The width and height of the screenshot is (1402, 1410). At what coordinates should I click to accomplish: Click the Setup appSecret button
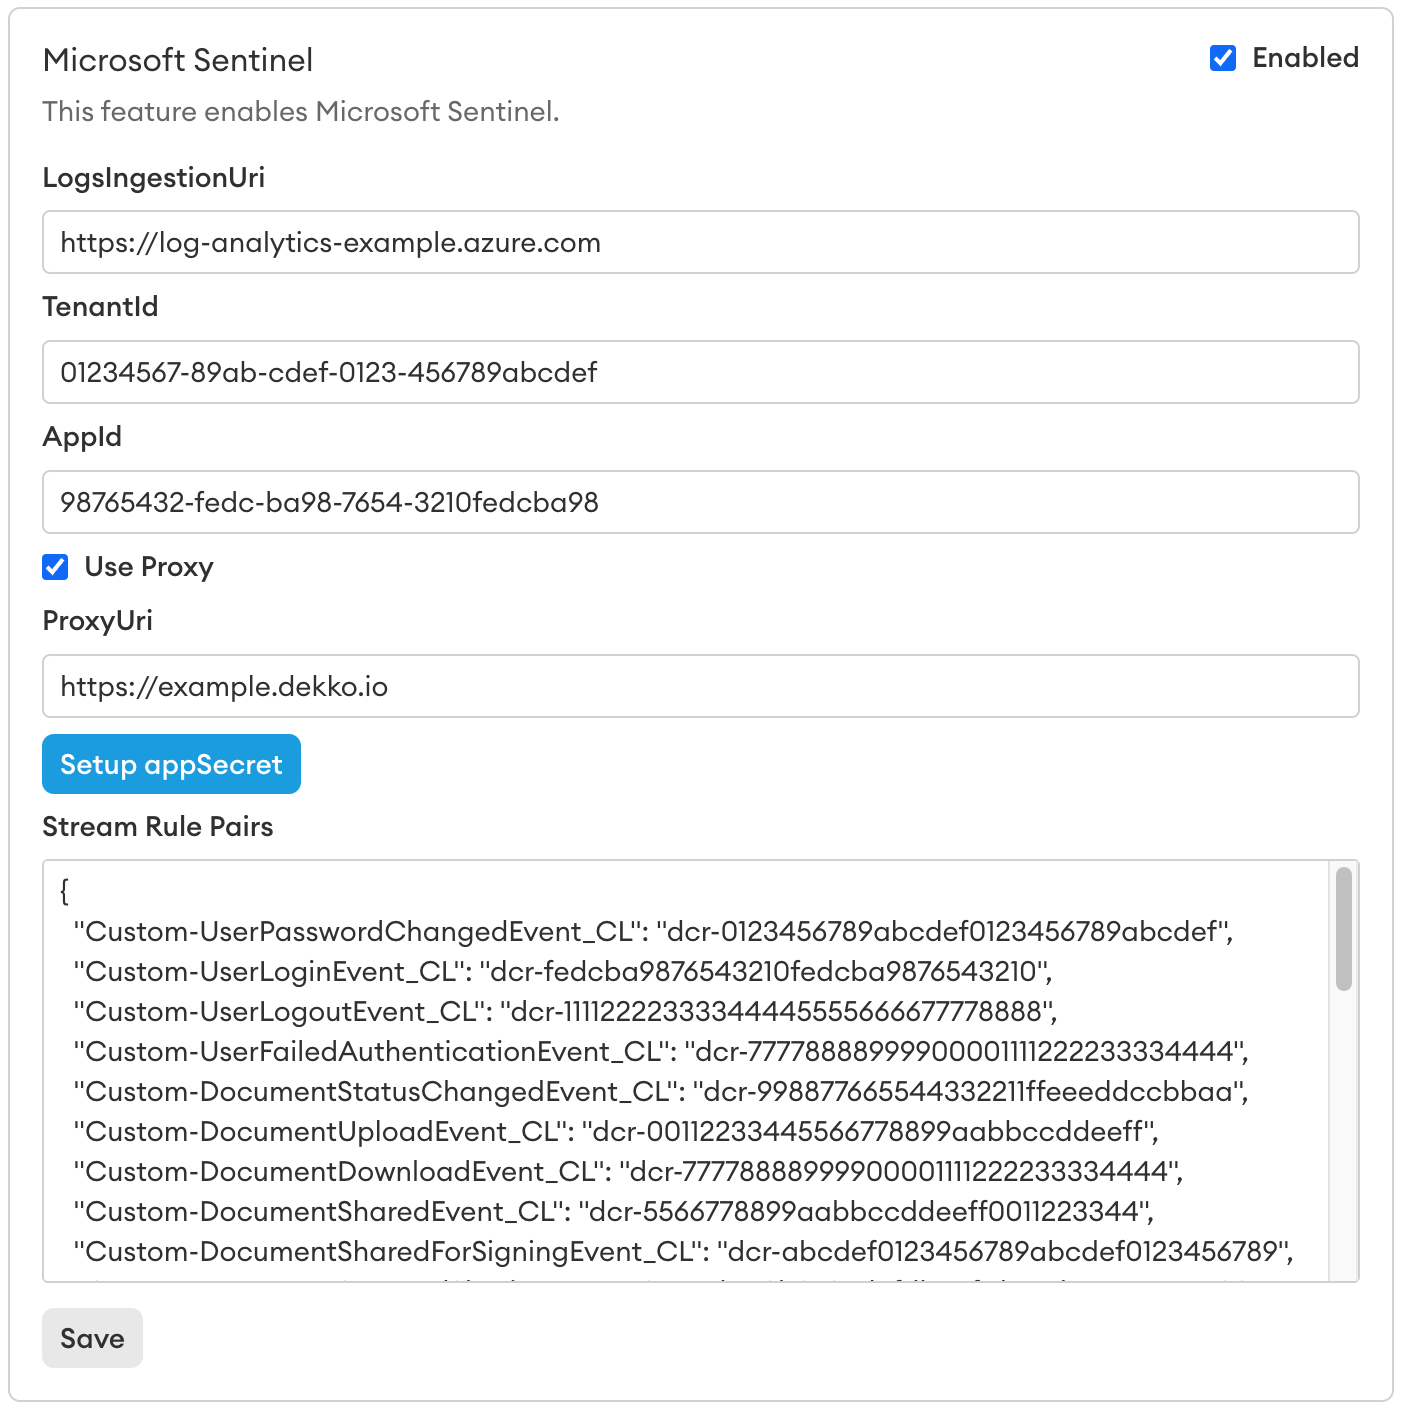coord(171,764)
